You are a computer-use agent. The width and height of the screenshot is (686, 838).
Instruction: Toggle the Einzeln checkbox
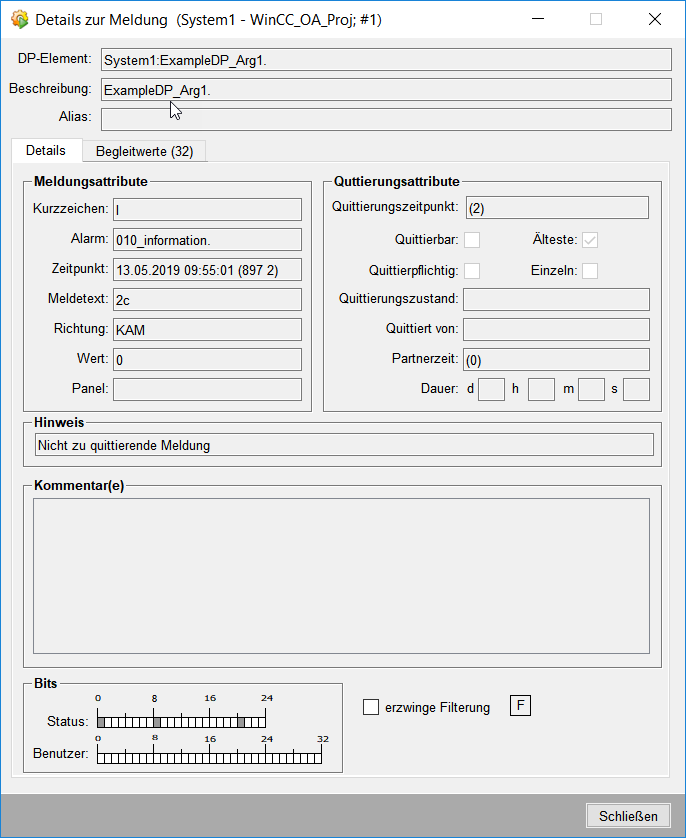pos(590,271)
